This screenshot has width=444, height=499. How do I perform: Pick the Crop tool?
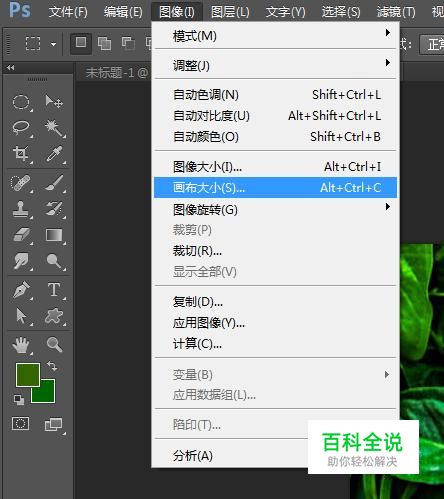click(21, 154)
